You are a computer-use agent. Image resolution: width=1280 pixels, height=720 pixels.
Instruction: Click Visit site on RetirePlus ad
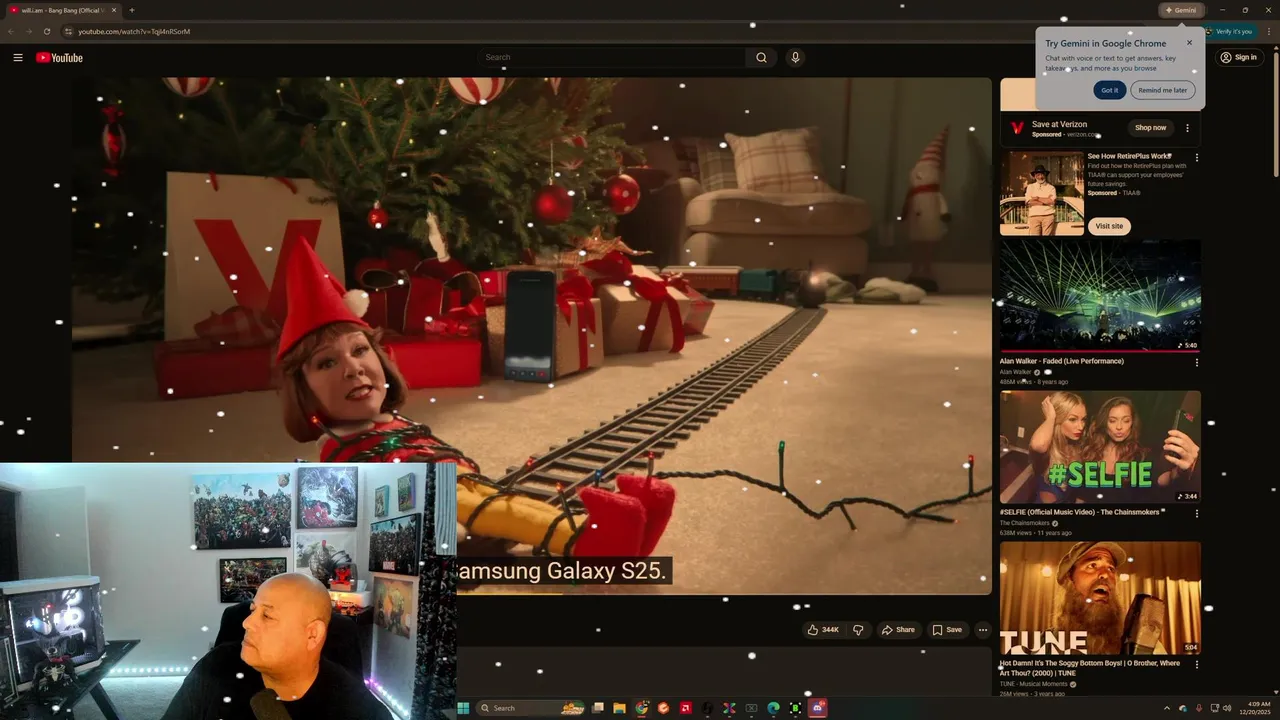click(1109, 226)
